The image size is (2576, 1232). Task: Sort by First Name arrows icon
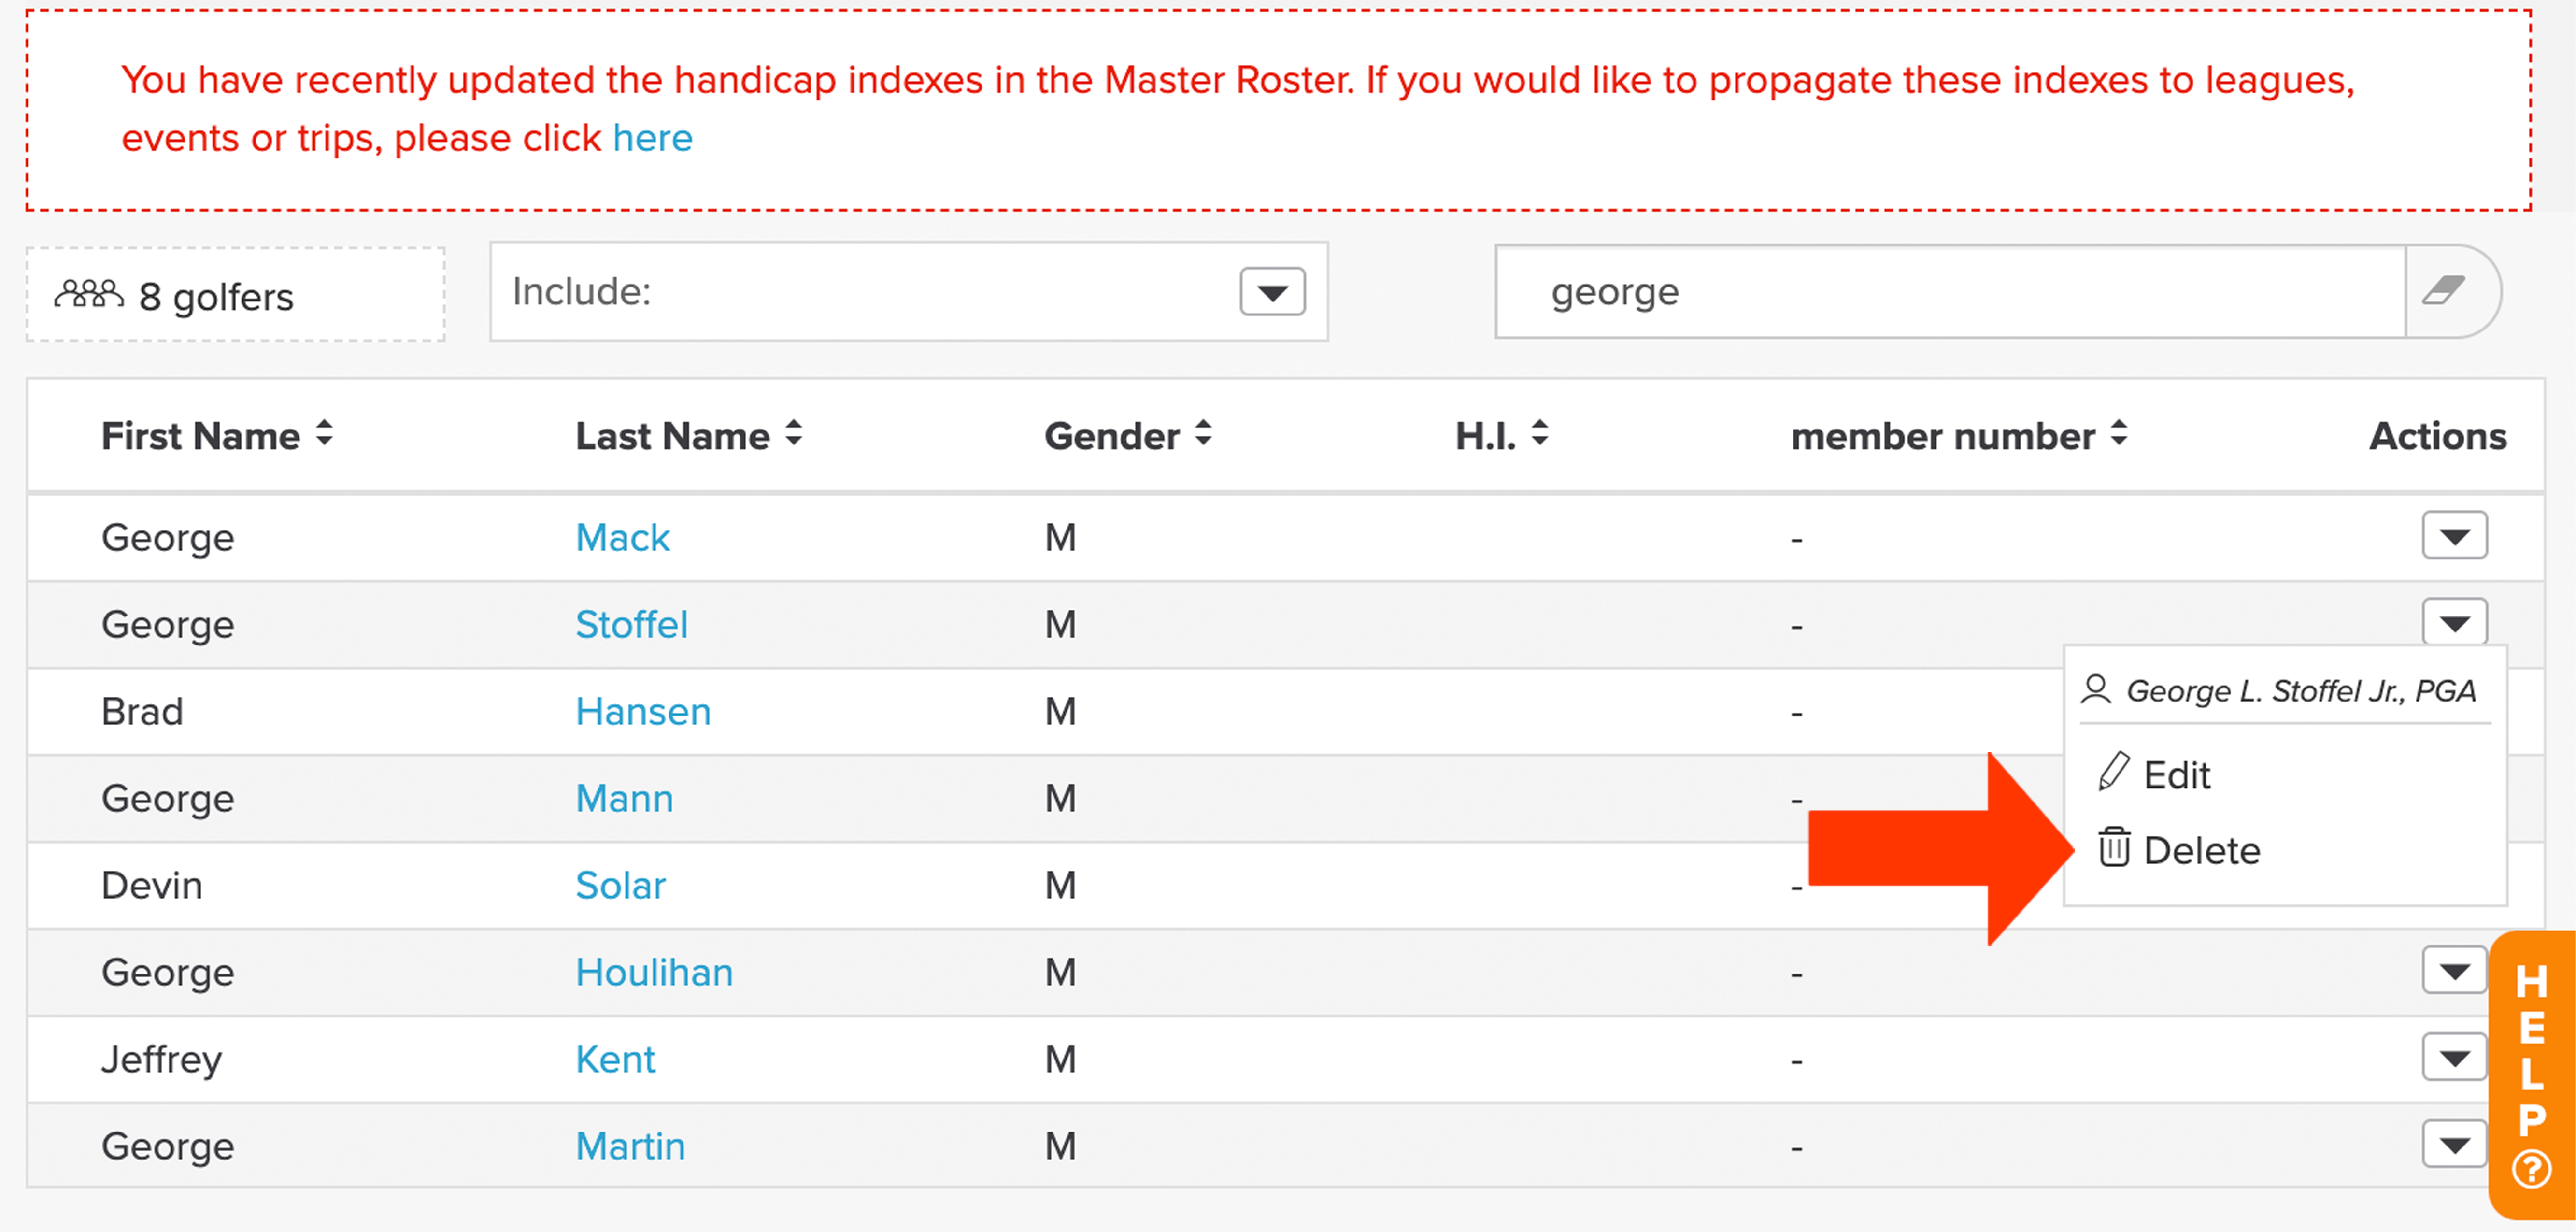[x=324, y=434]
